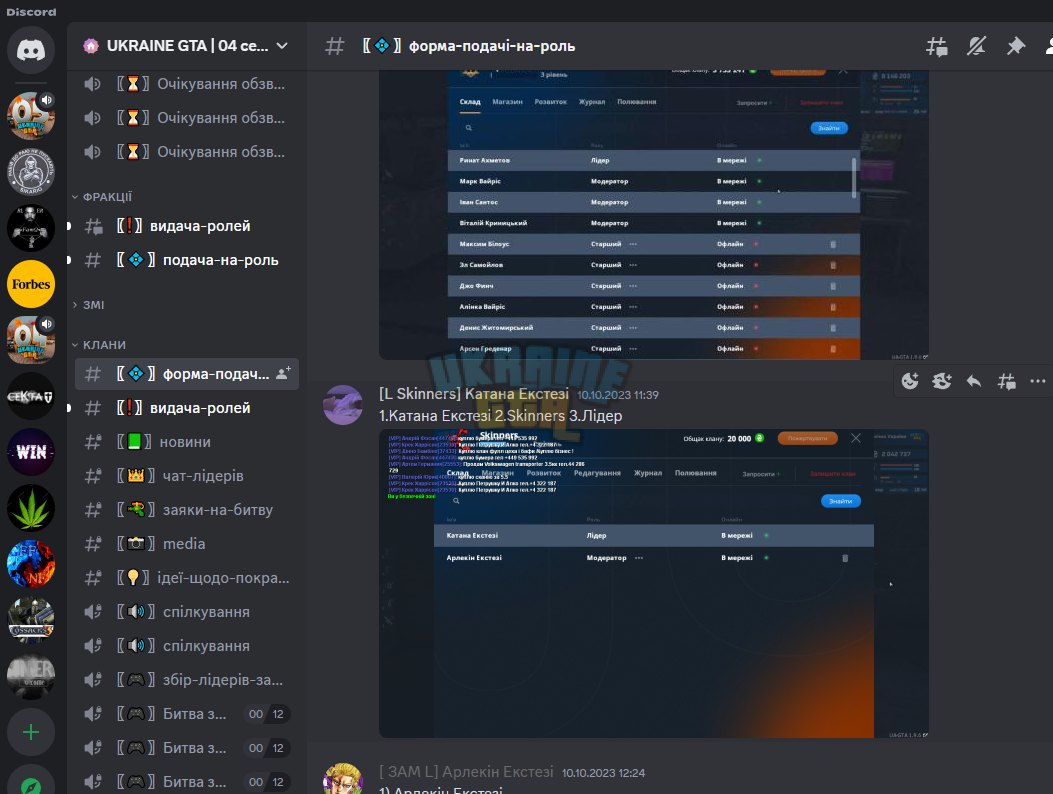Open the новини channel
Screen dimensions: 1053x794
coord(187,442)
